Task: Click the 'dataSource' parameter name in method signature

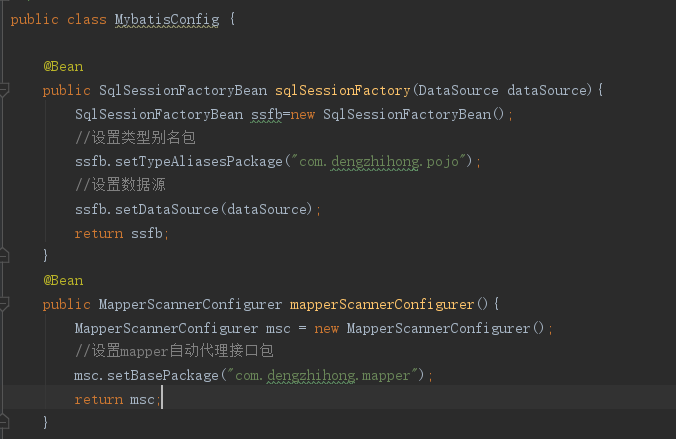Action: (547, 91)
